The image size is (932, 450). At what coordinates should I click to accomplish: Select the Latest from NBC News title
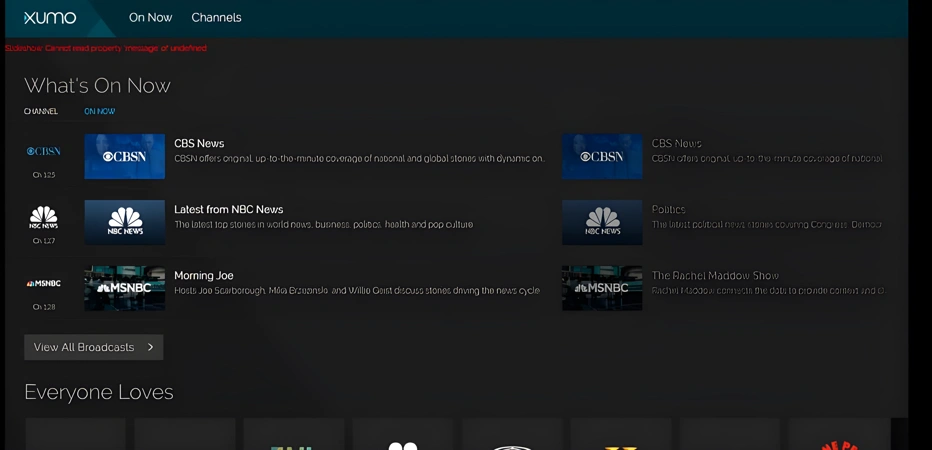coord(229,209)
